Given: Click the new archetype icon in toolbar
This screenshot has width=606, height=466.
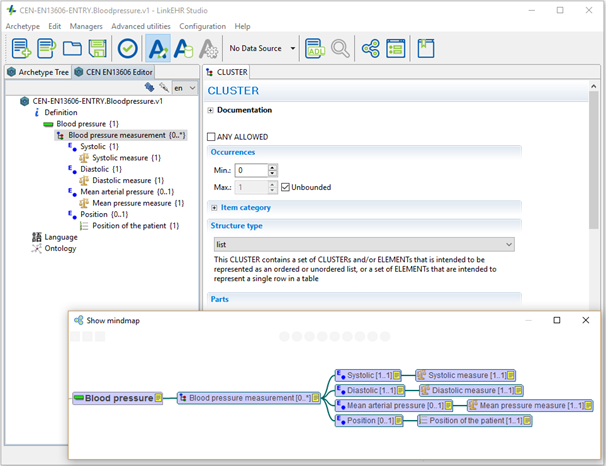Looking at the screenshot, I should [21, 48].
